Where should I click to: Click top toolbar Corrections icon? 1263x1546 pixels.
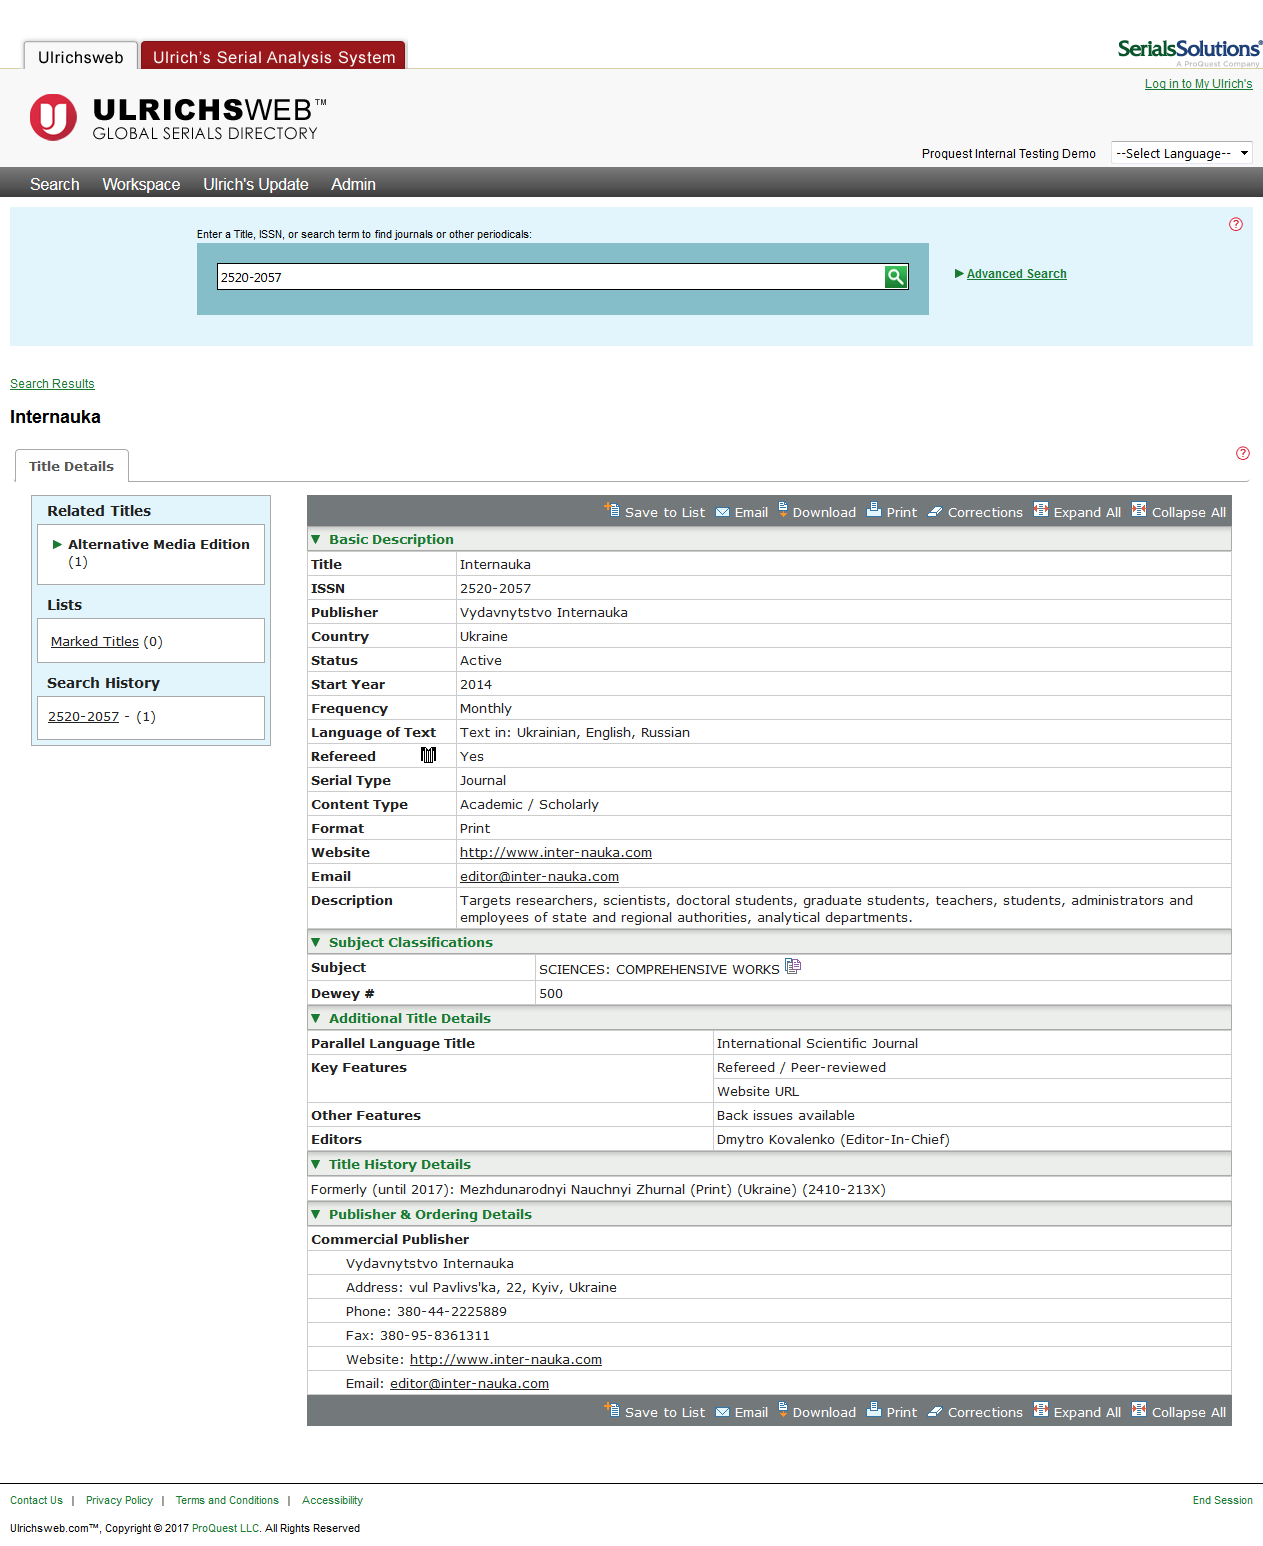click(x=935, y=512)
